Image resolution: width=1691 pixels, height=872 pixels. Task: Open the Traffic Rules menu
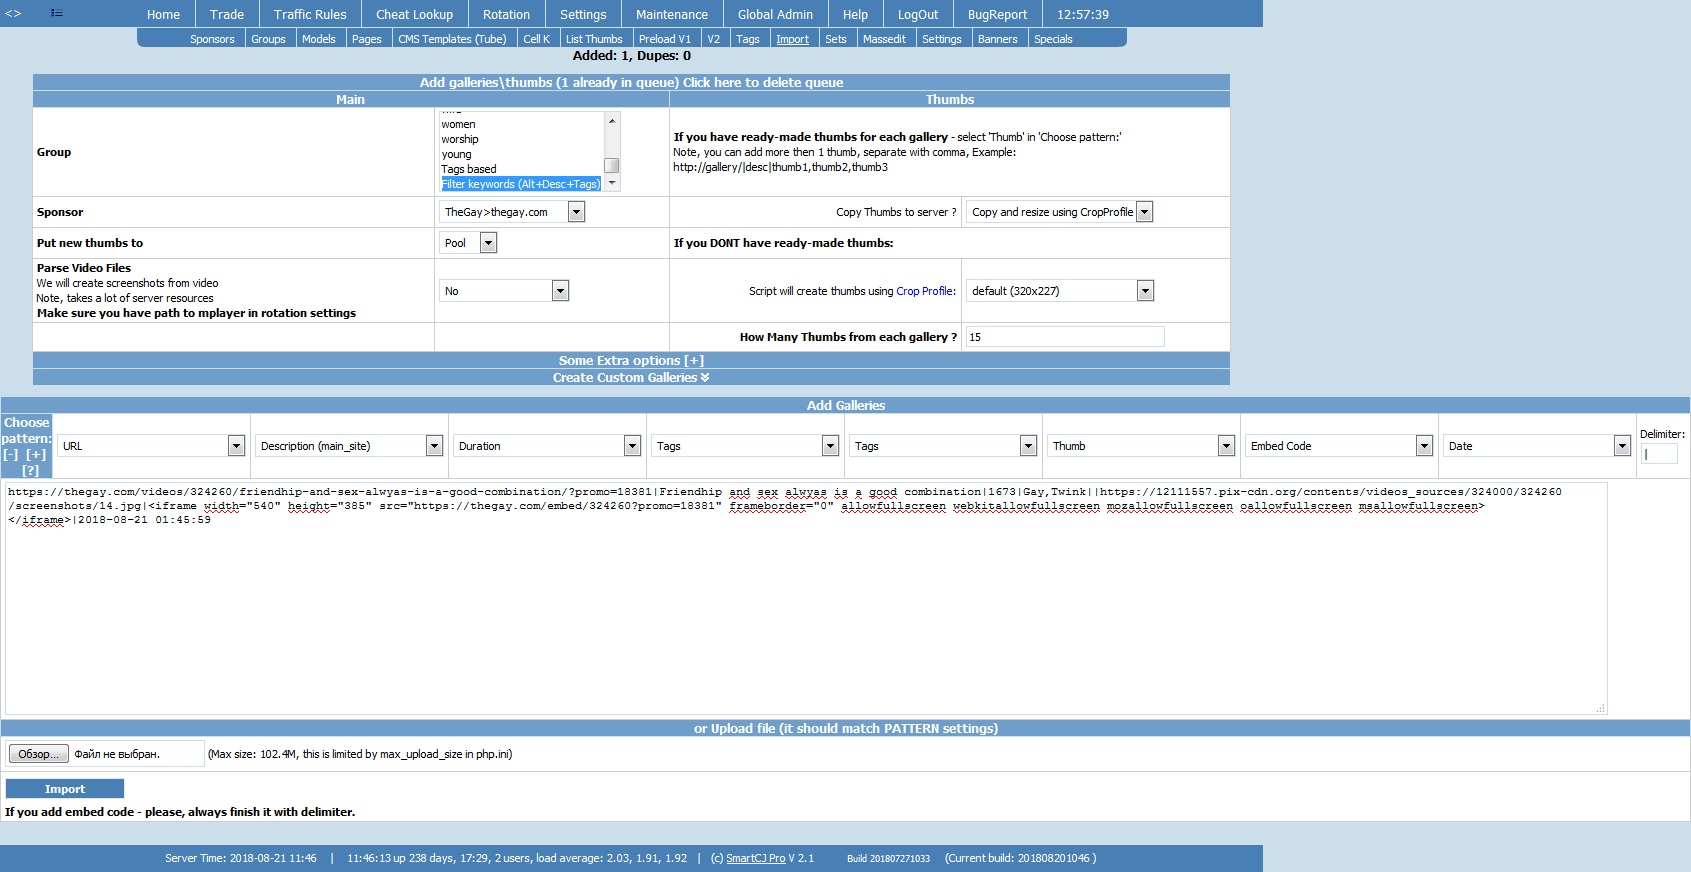tap(310, 14)
